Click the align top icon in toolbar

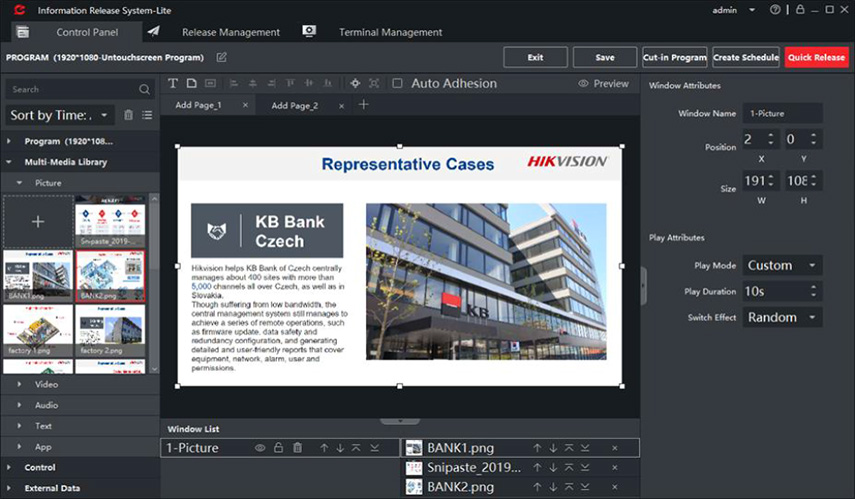(290, 83)
